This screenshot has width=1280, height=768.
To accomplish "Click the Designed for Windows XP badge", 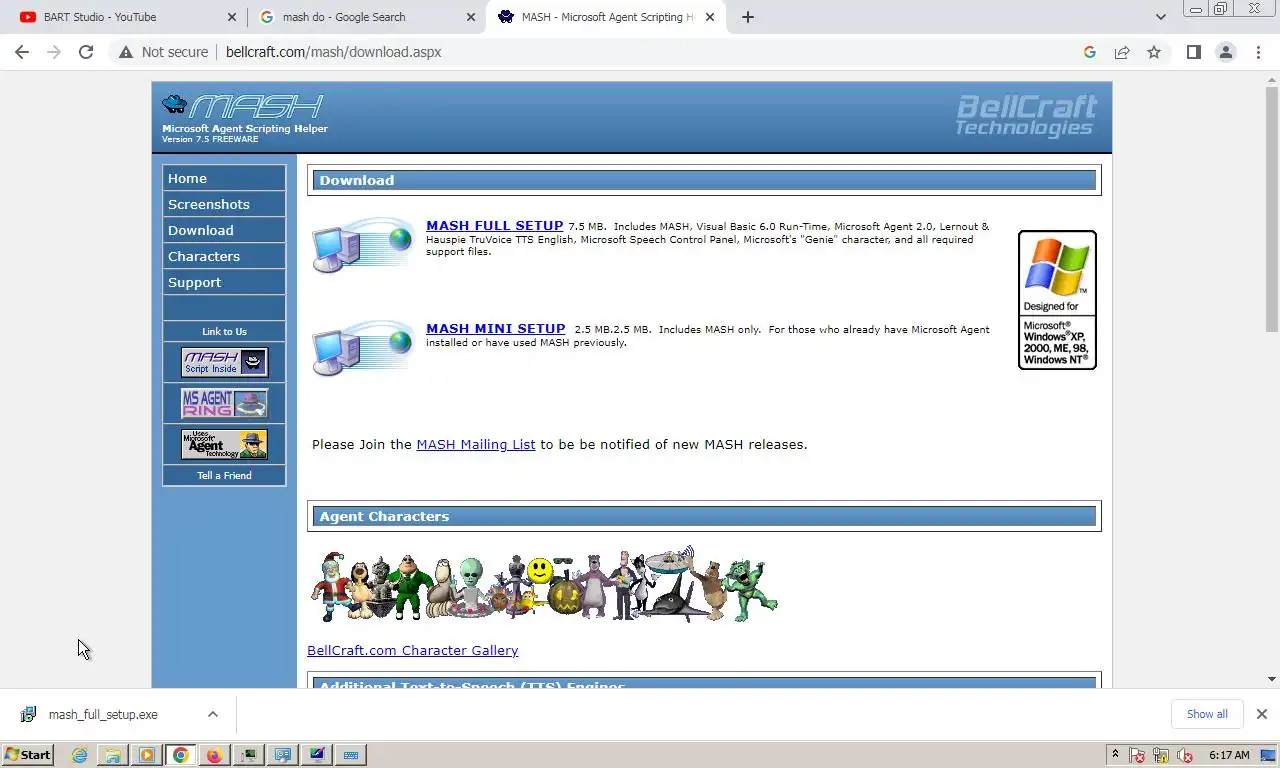I will (1057, 300).
